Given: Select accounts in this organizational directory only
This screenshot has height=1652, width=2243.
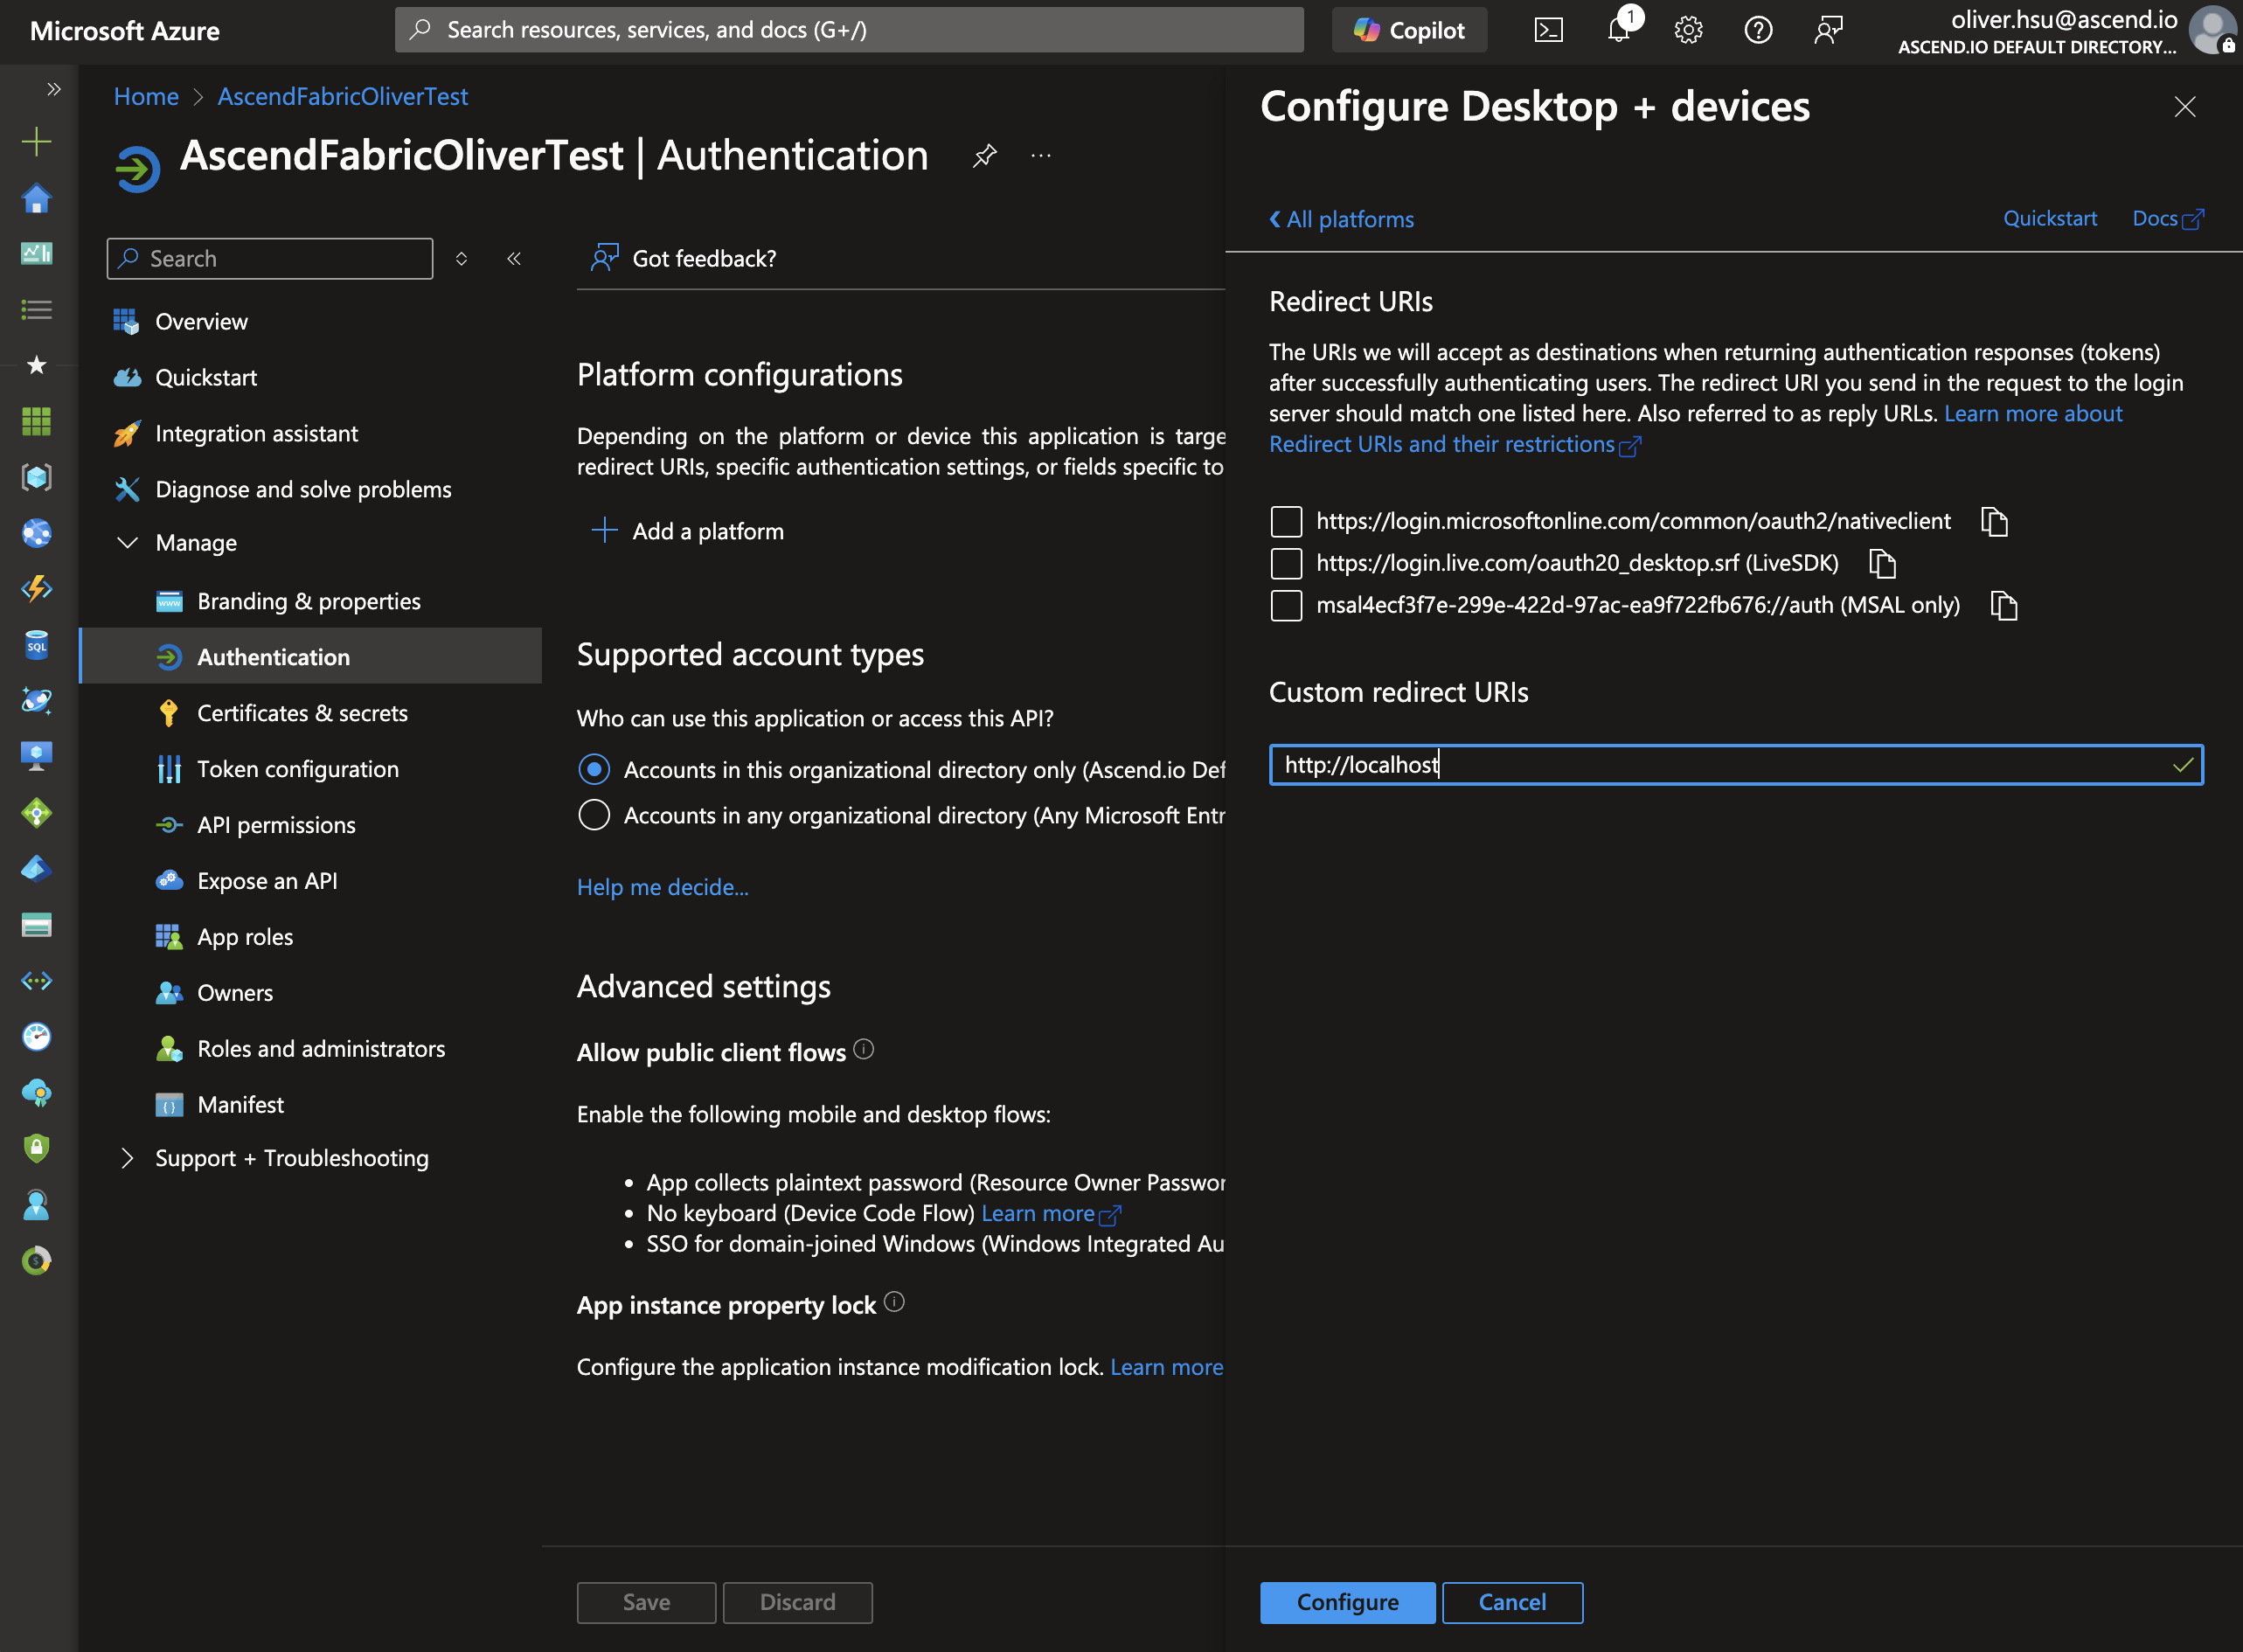Looking at the screenshot, I should (x=594, y=769).
